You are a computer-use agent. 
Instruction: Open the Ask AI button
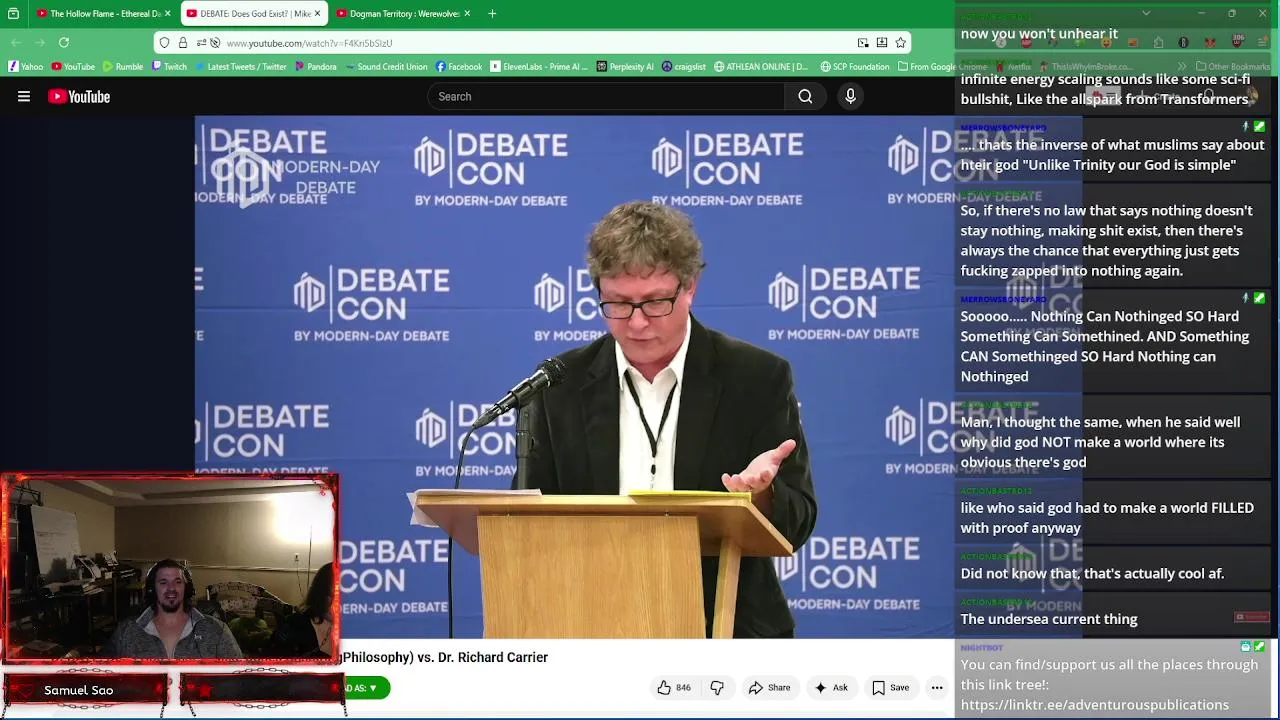coord(831,688)
